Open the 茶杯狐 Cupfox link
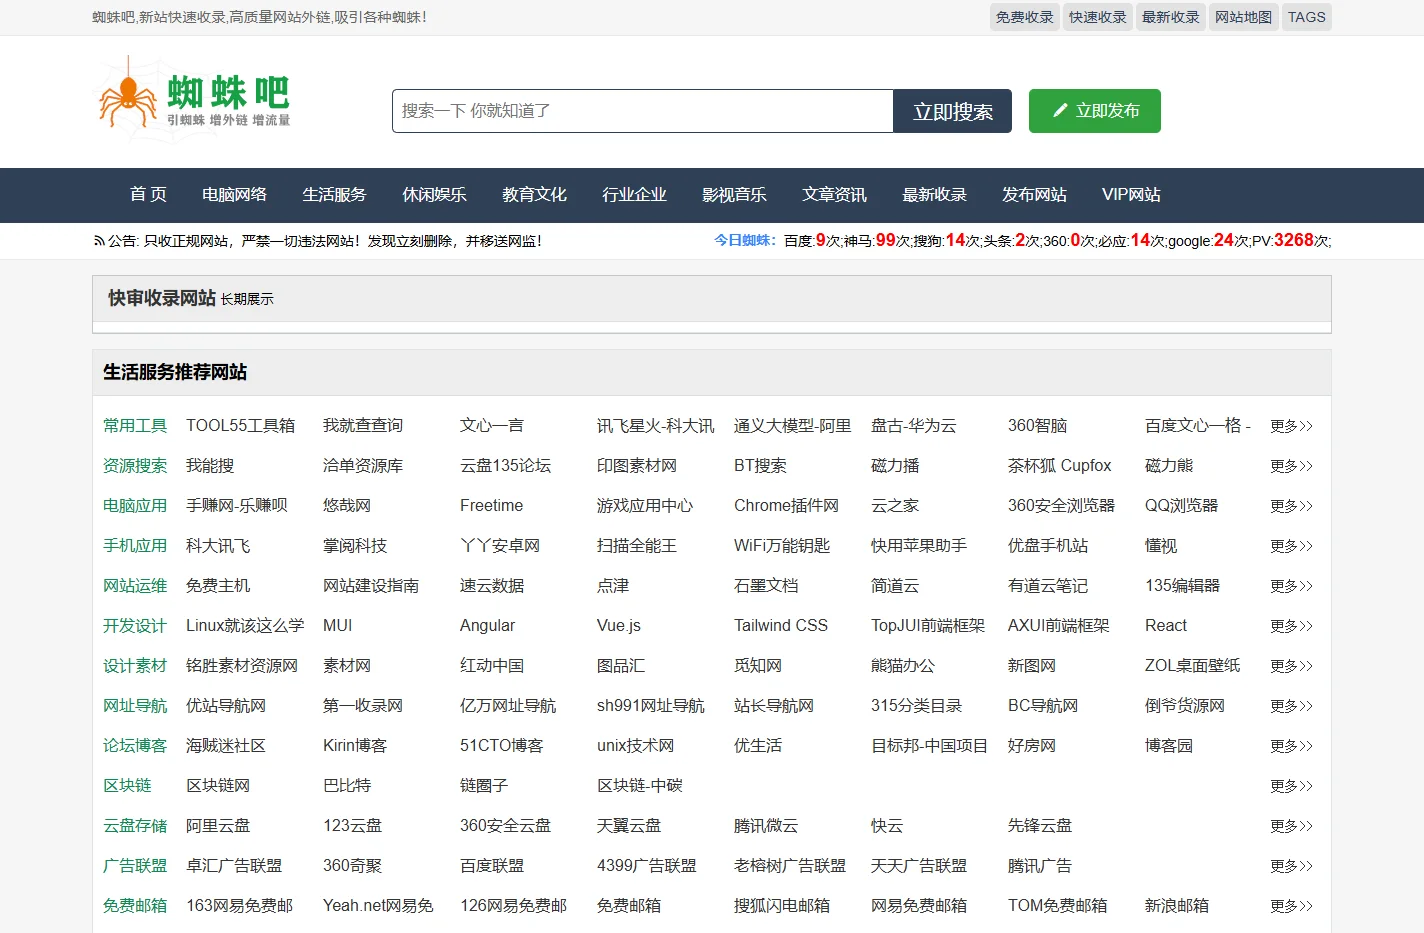The image size is (1424, 933). click(x=1059, y=466)
